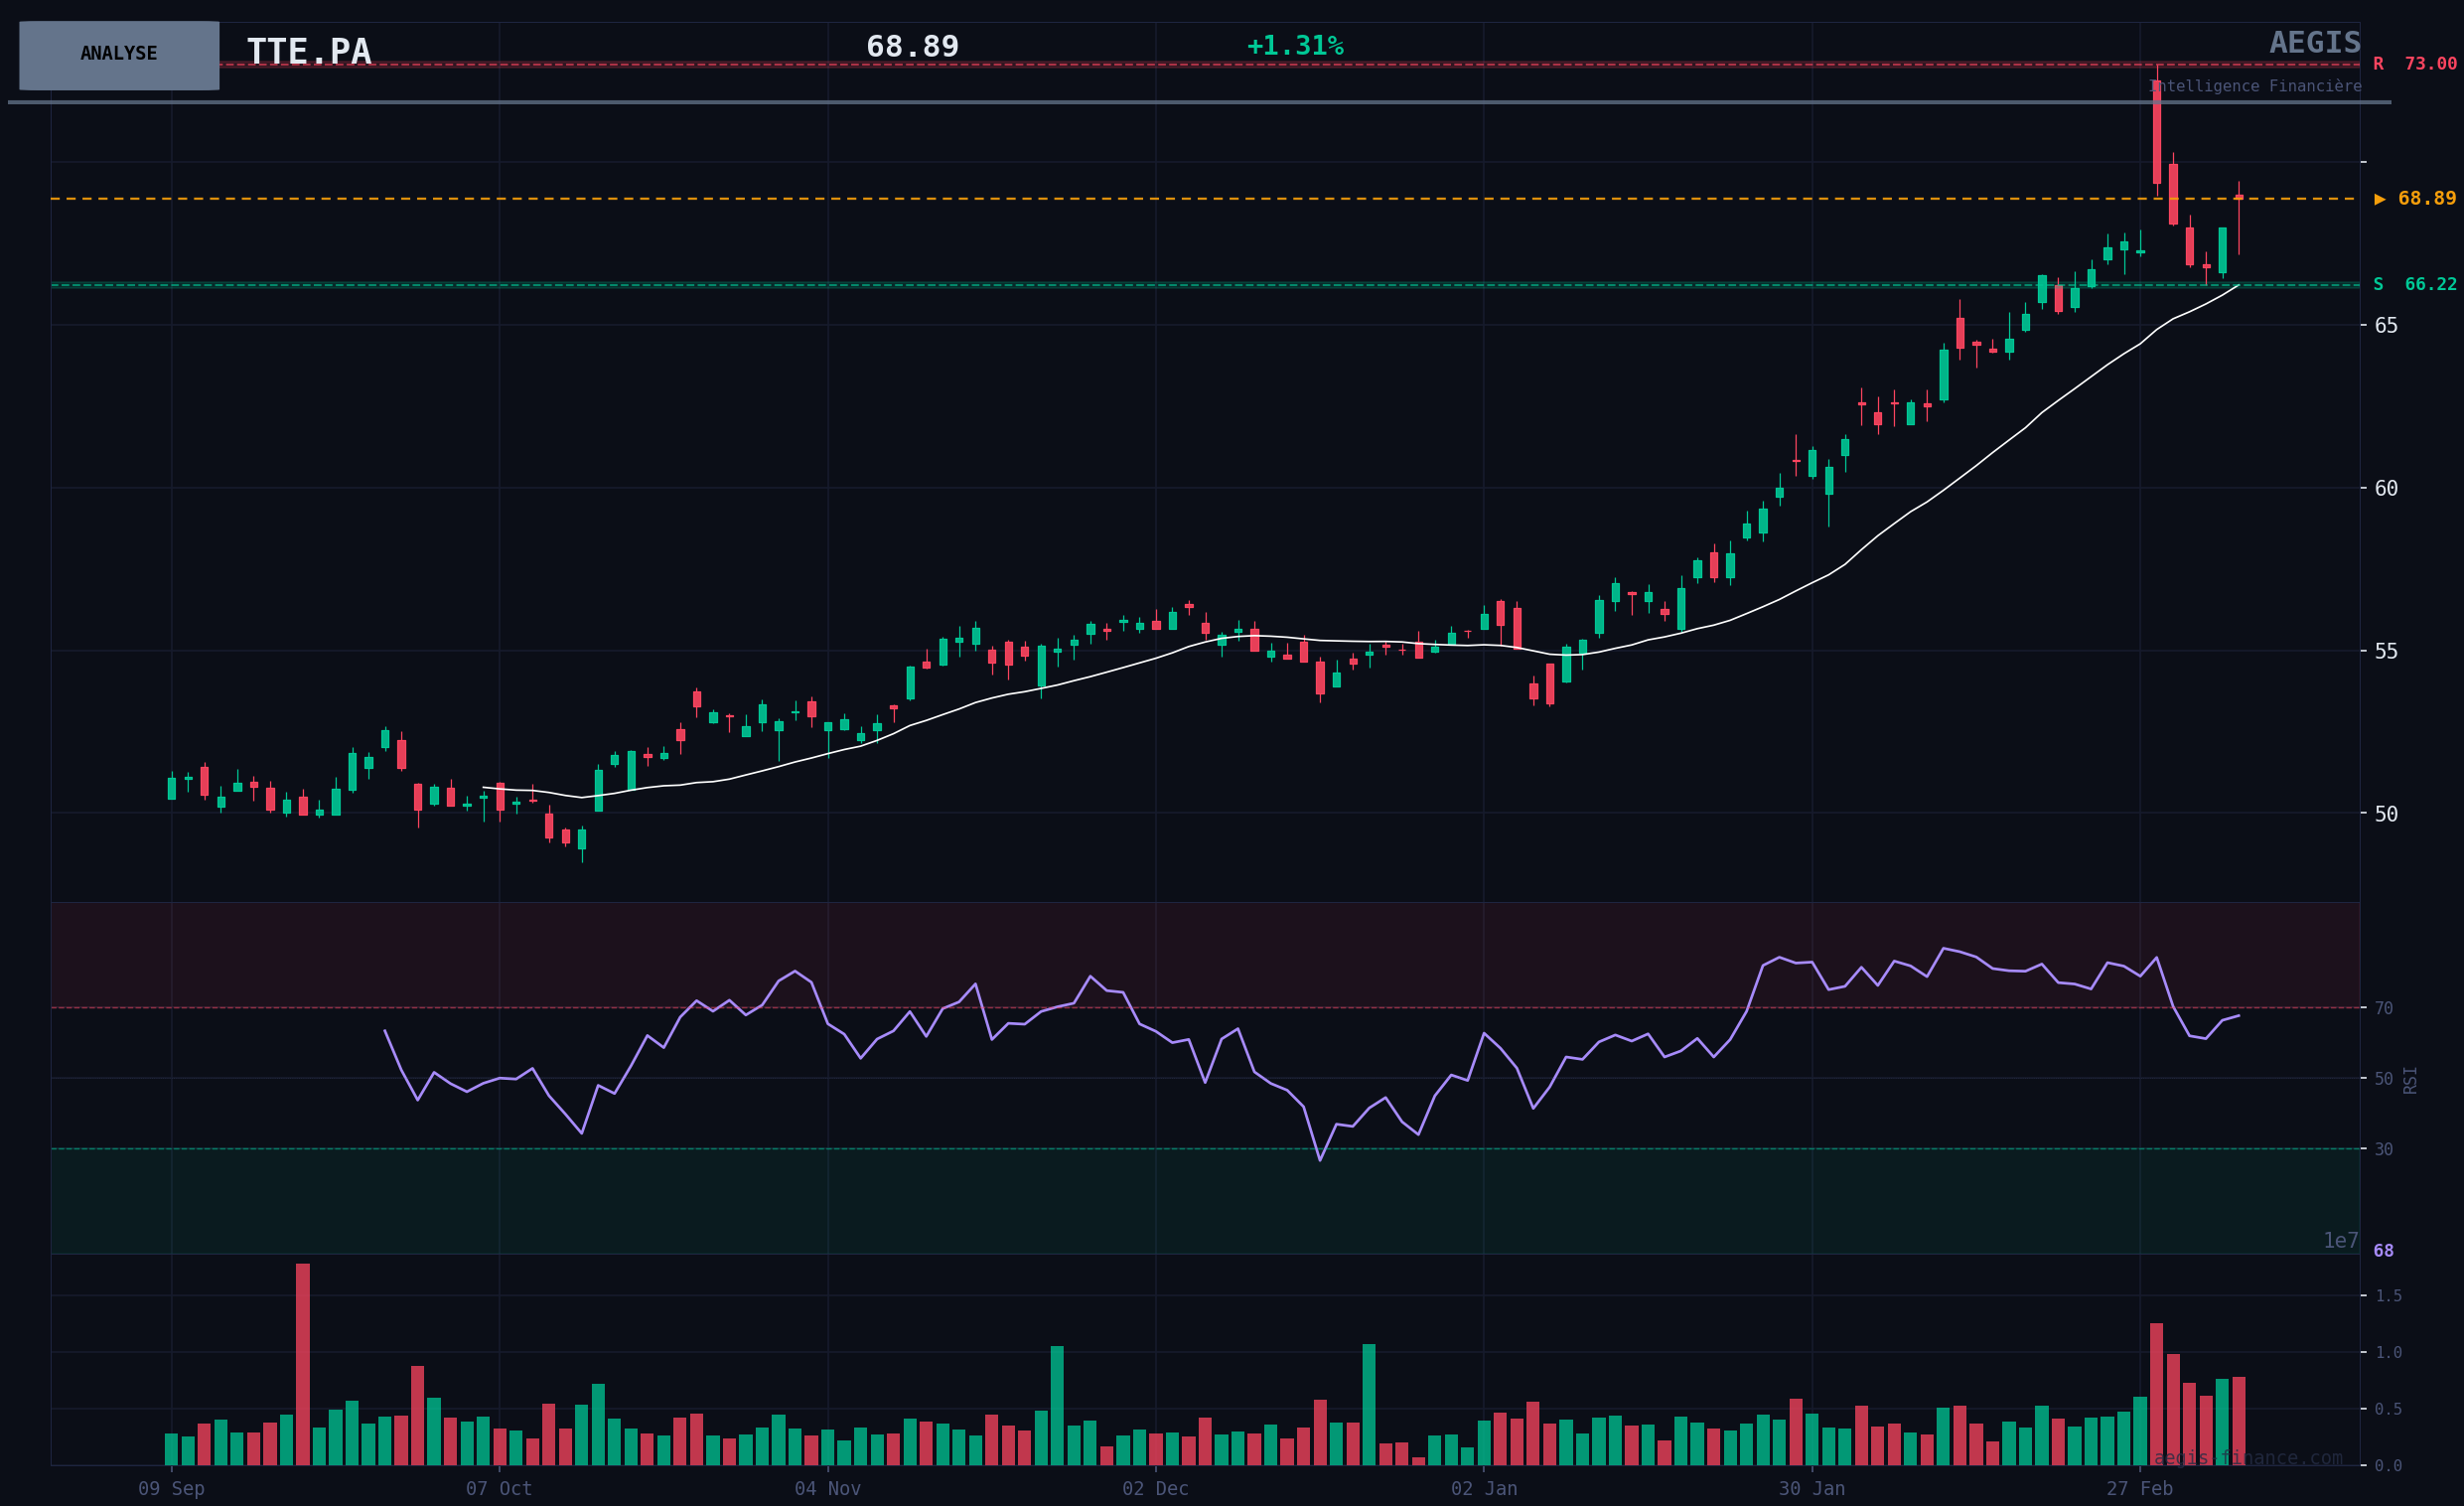2464x1506 pixels.
Task: Click the AEGIS logo text
Action: pos(2314,43)
